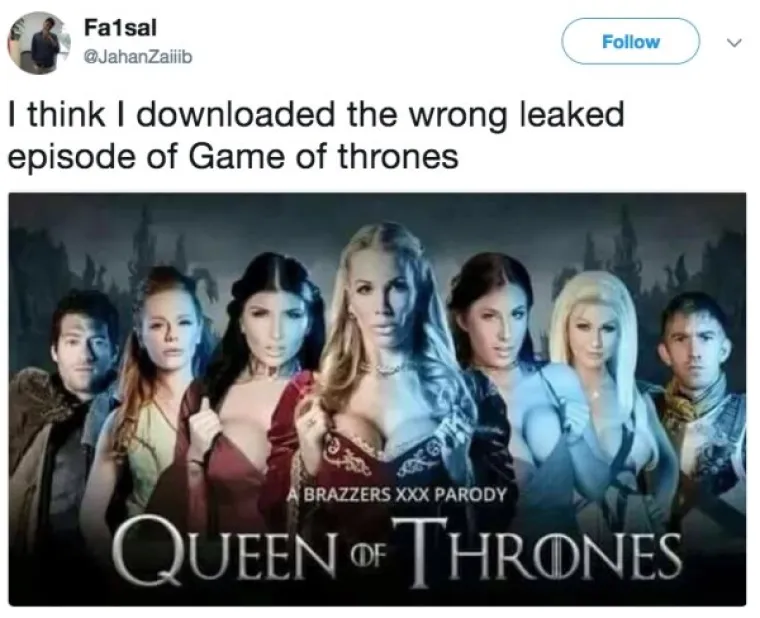Expand the tweet options chevron
Image resolution: width=760 pixels, height=618 pixels.
coord(734,43)
